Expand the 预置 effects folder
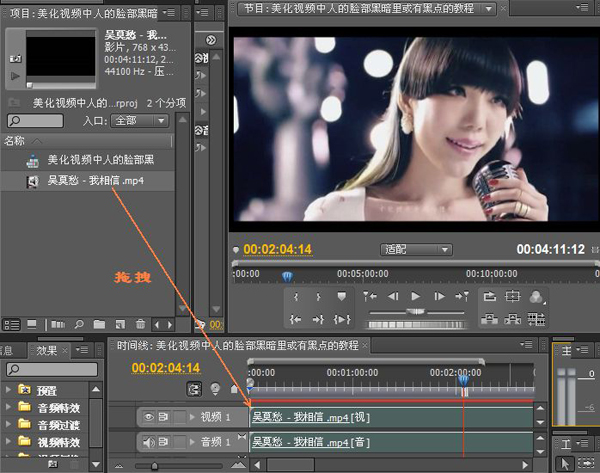This screenshot has height=473, width=600. pyautogui.click(x=8, y=390)
